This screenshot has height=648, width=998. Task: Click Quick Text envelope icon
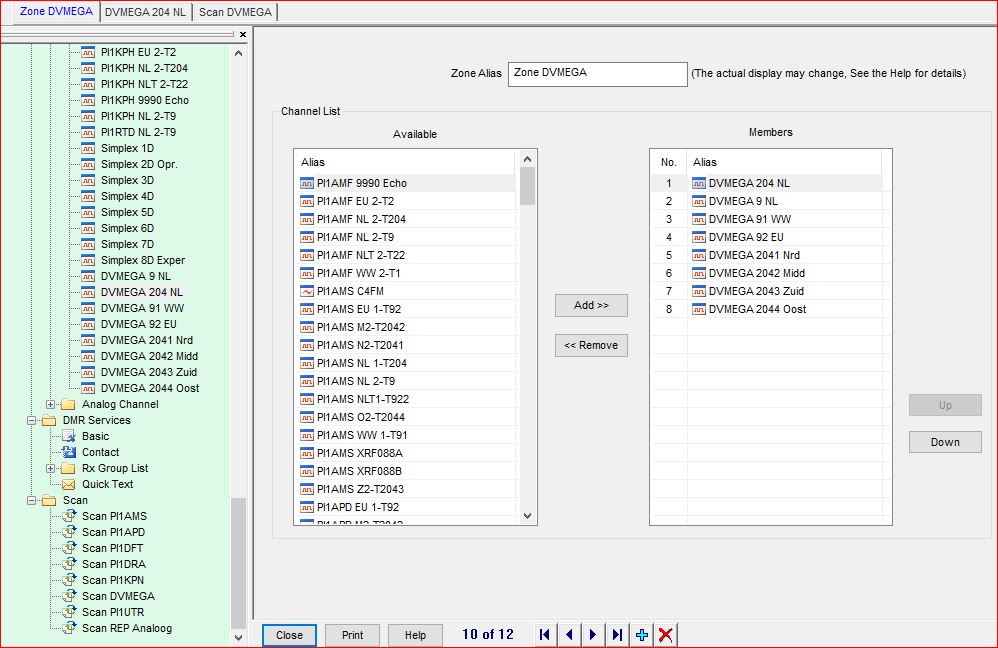[69, 484]
